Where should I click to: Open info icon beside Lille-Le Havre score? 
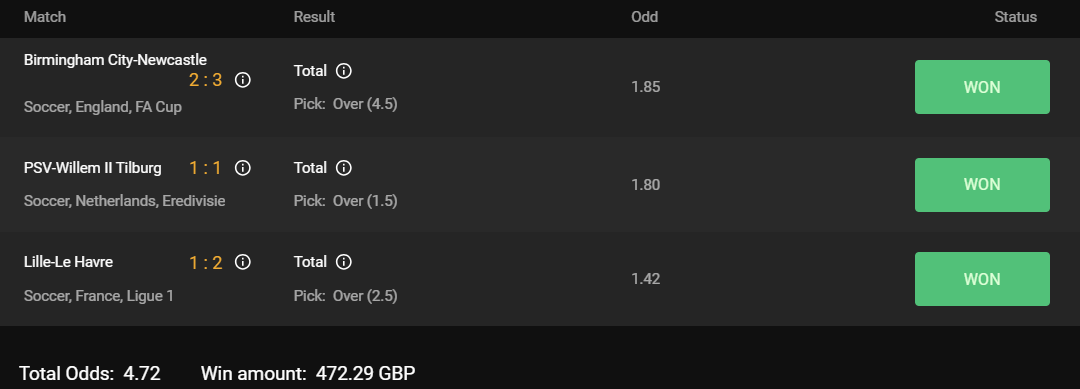click(242, 262)
